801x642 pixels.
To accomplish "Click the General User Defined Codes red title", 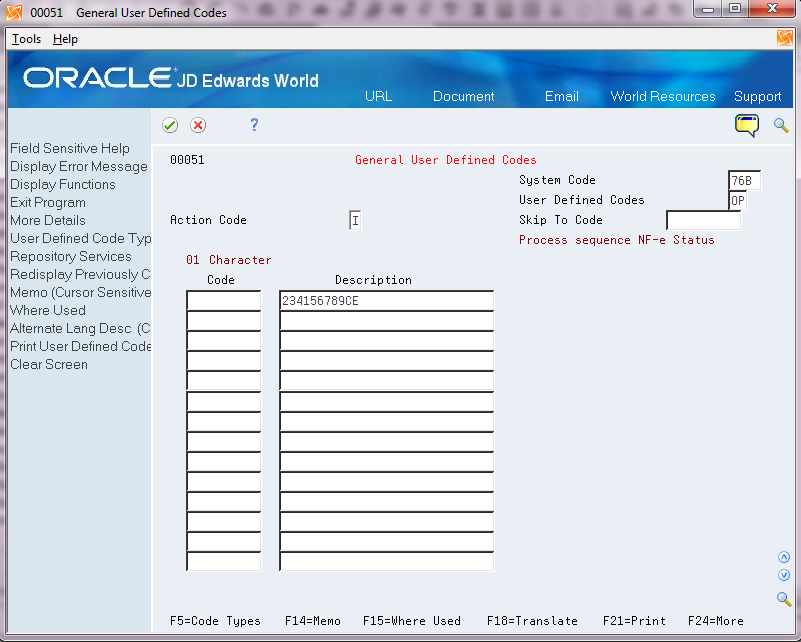I will [445, 160].
